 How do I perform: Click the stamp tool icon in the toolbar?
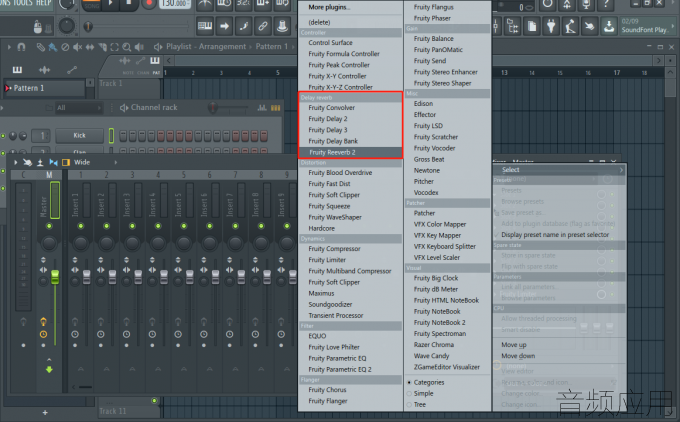tap(282, 26)
